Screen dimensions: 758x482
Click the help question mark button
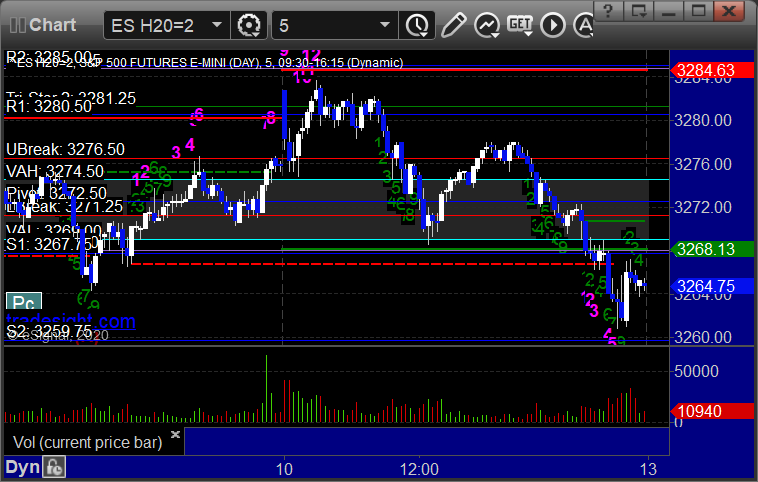point(608,10)
